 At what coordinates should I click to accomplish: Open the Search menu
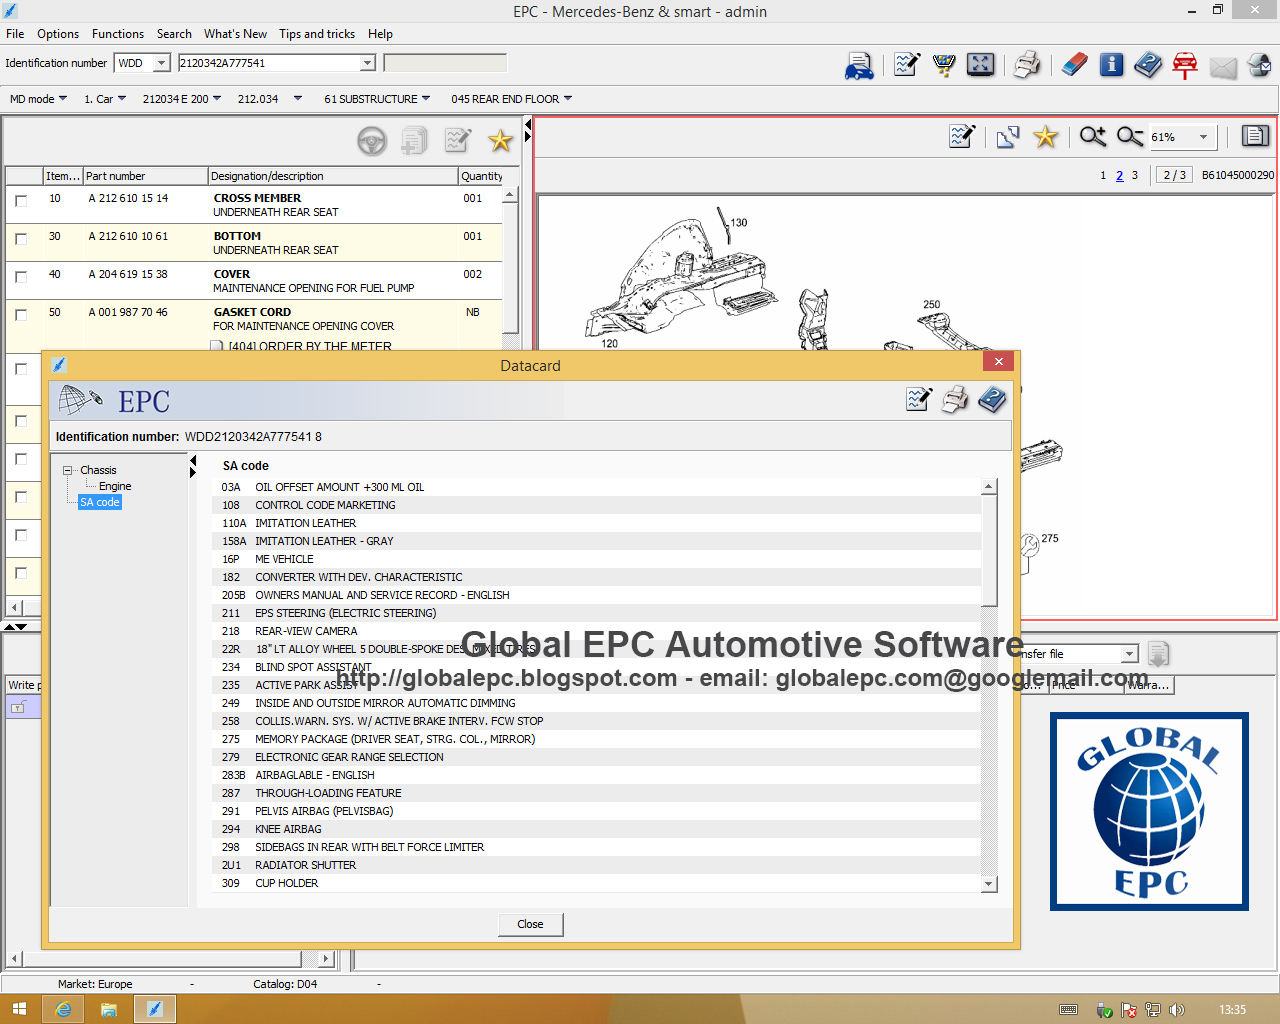(x=174, y=34)
